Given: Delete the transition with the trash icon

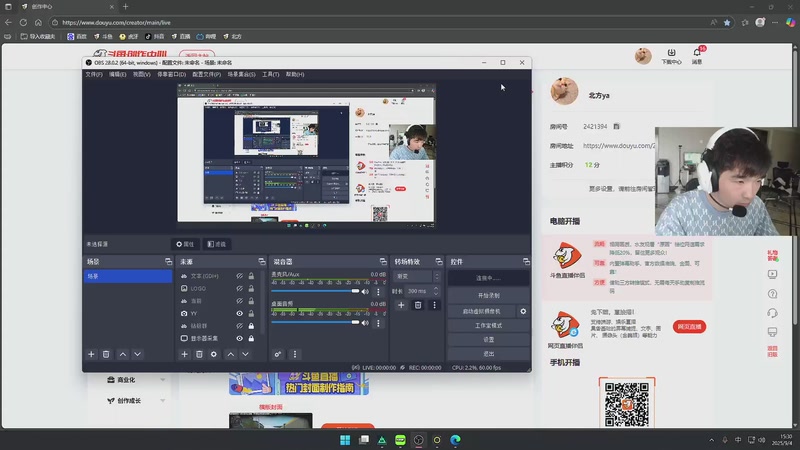Looking at the screenshot, I should pos(418,305).
